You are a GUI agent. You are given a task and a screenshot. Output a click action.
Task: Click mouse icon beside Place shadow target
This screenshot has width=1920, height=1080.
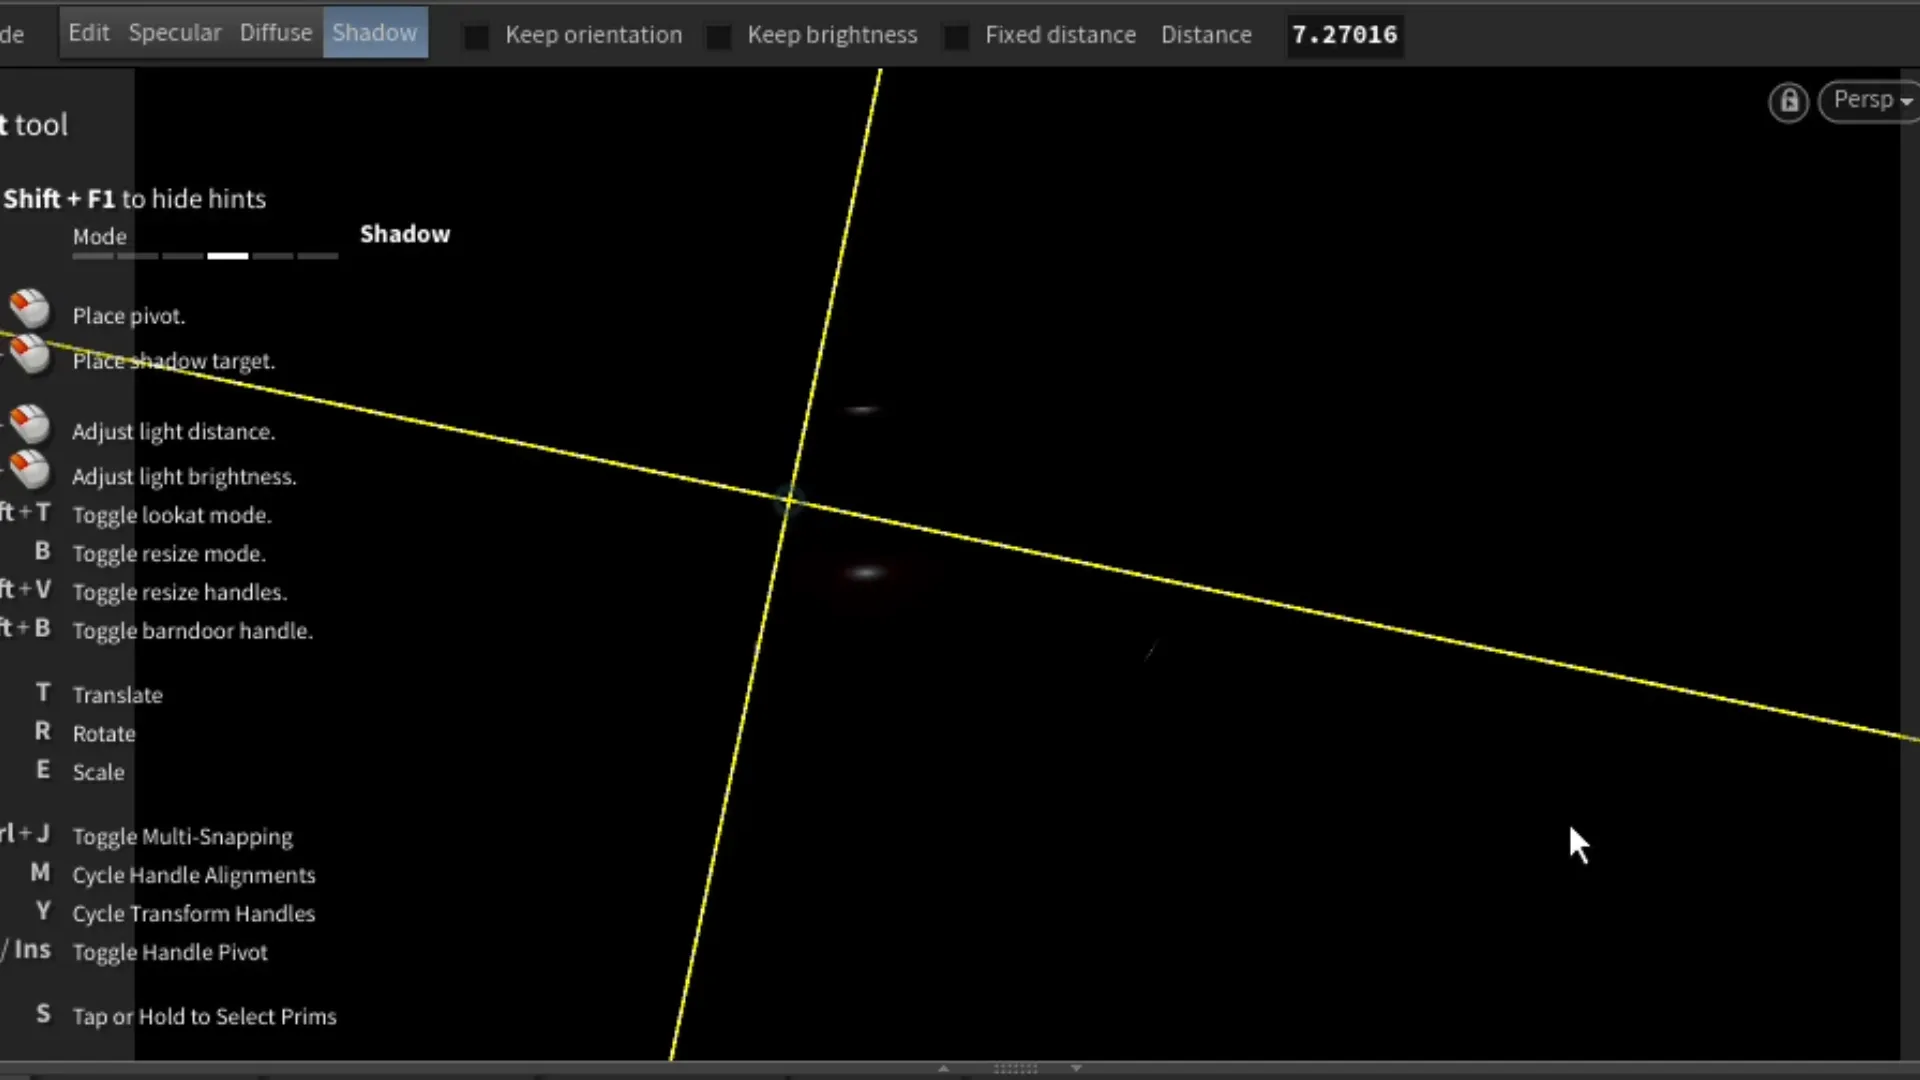[30, 354]
